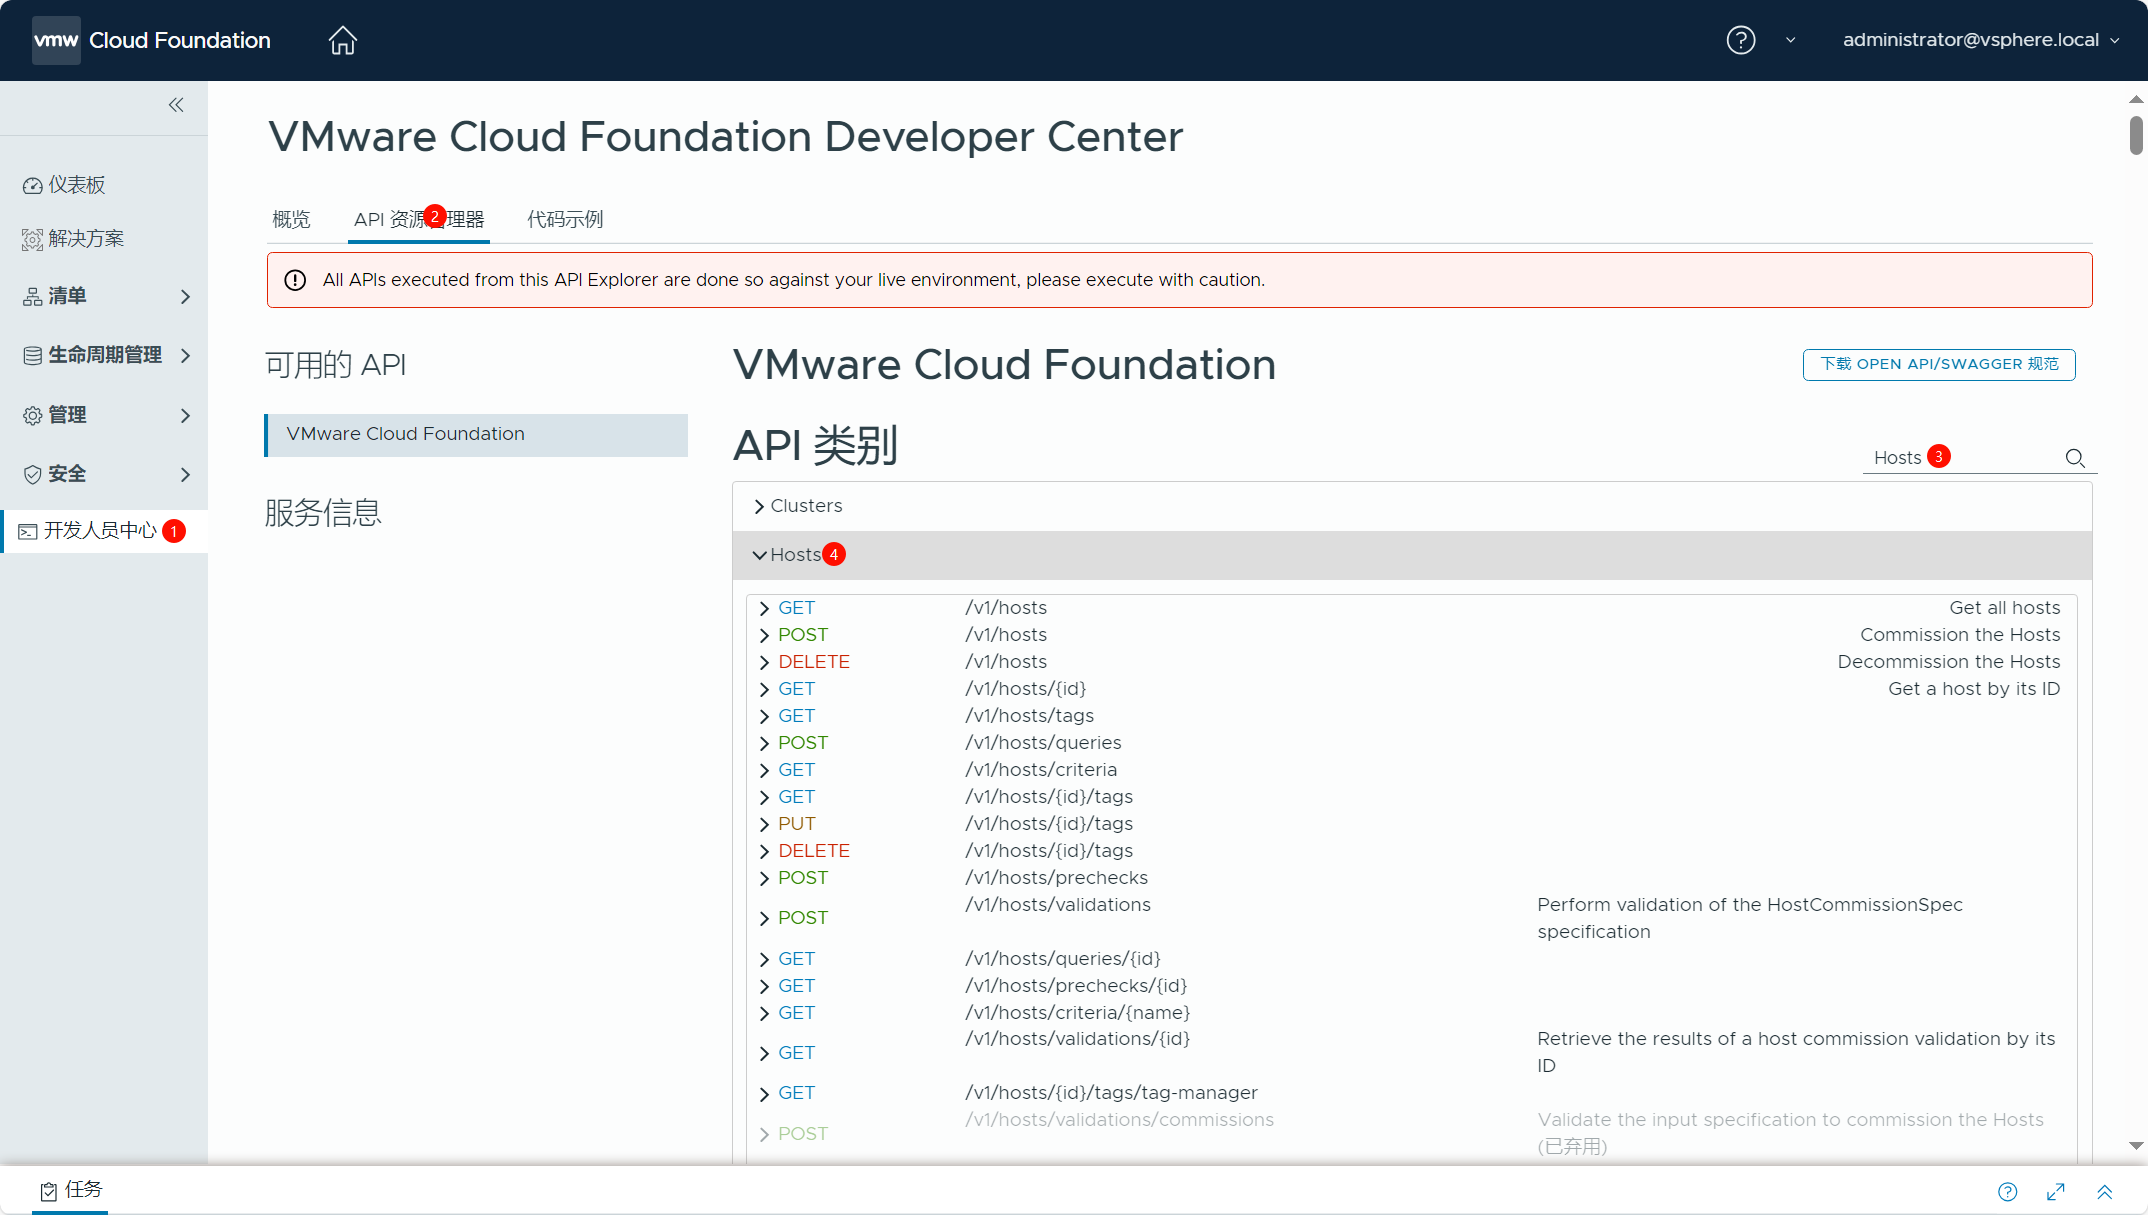Pop out task panel with diagonal arrows icon
2148x1215 pixels.
(2056, 1191)
